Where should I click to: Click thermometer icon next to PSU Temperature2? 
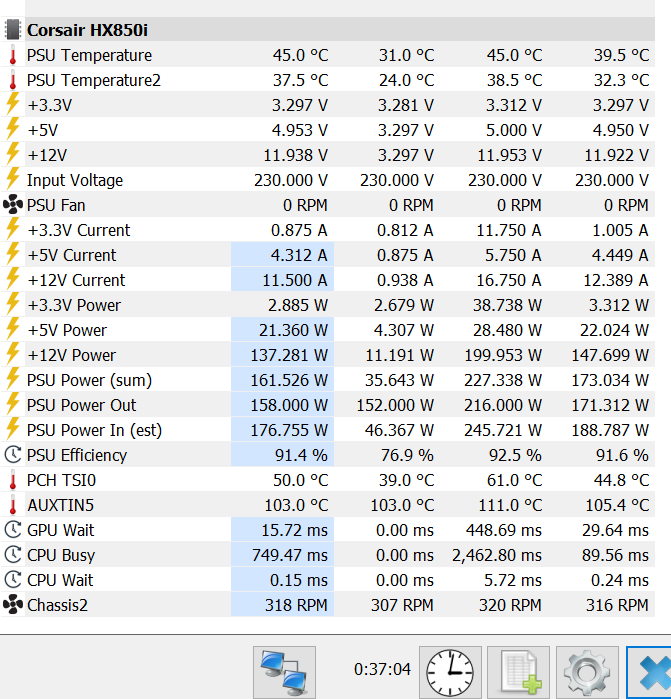(13, 80)
